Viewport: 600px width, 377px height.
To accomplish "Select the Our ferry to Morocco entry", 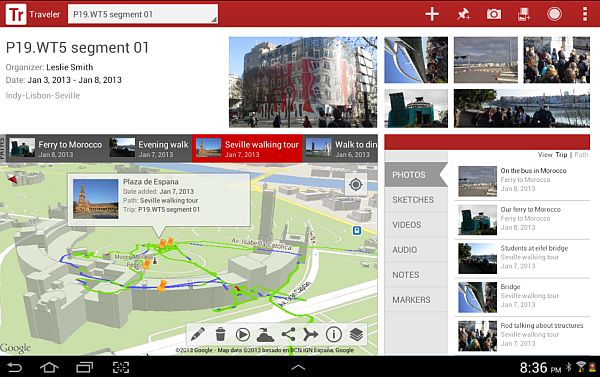I will 523,219.
